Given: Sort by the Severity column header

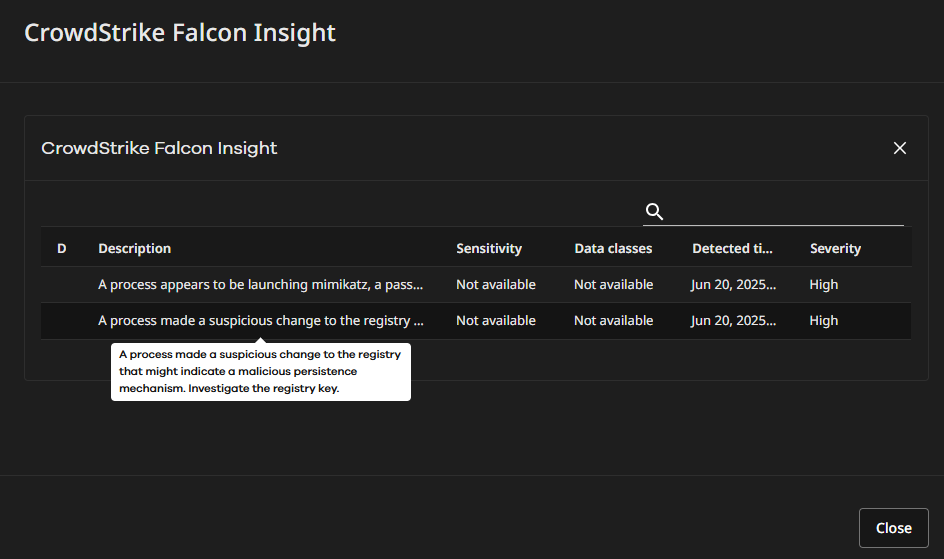Looking at the screenshot, I should point(835,249).
